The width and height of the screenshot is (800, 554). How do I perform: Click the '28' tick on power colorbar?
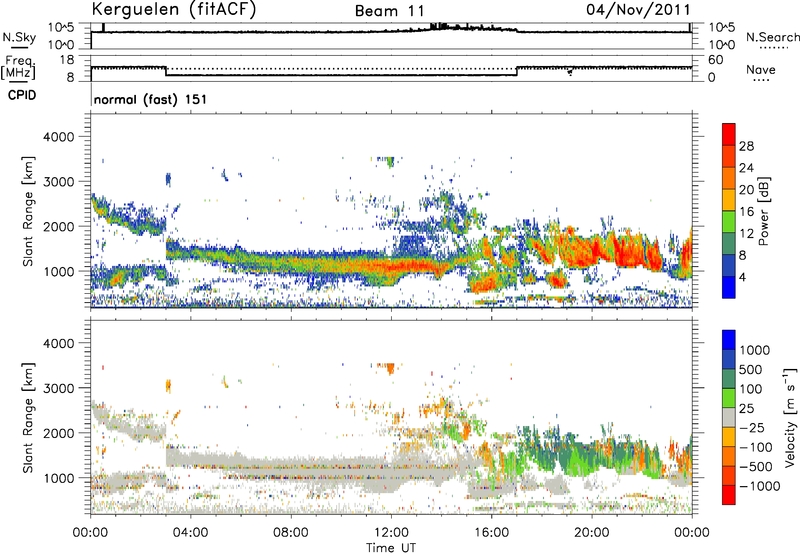[x=746, y=146]
